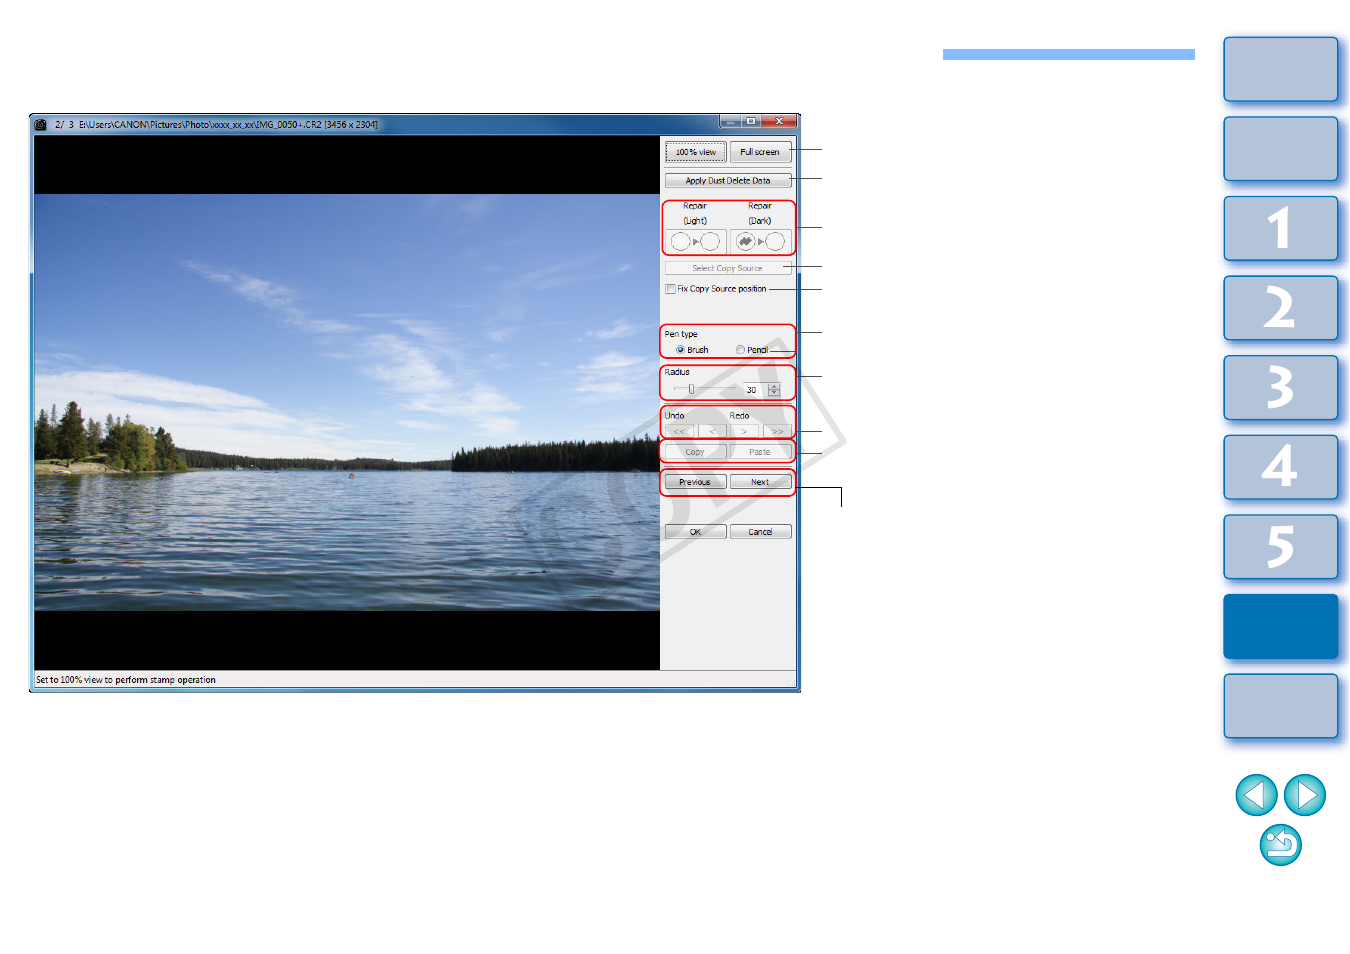Select the Brush pen type
The height and width of the screenshot is (954, 1350).
[x=680, y=350]
